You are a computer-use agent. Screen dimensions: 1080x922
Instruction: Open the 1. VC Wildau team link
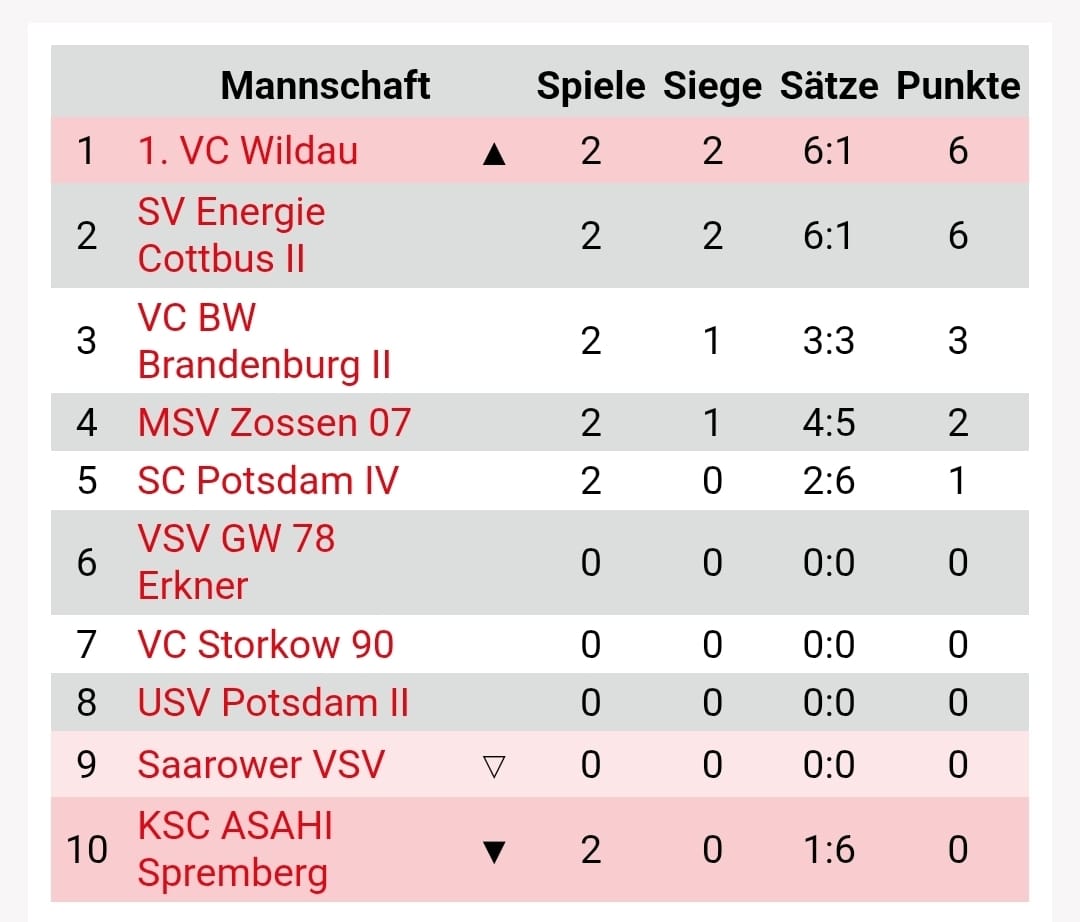[248, 151]
